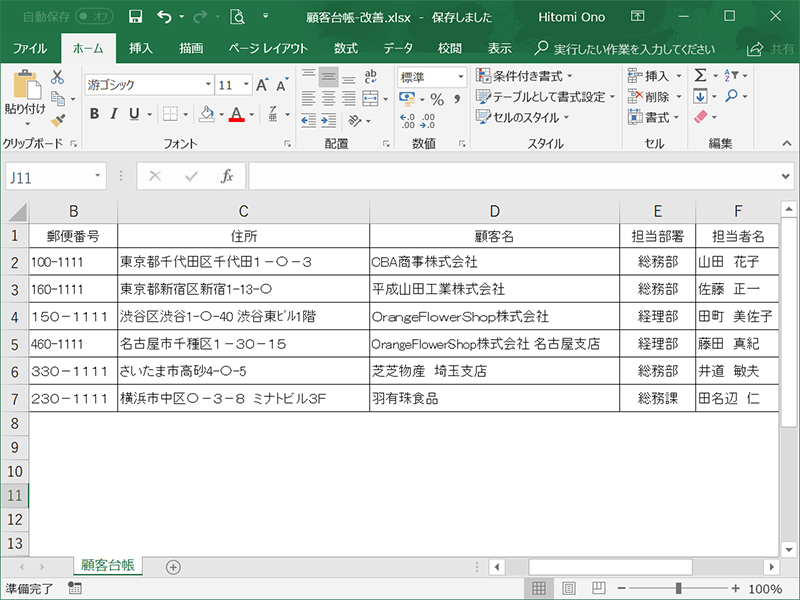Switch to the ページレイアウト tab
The image size is (800, 600).
pos(268,48)
